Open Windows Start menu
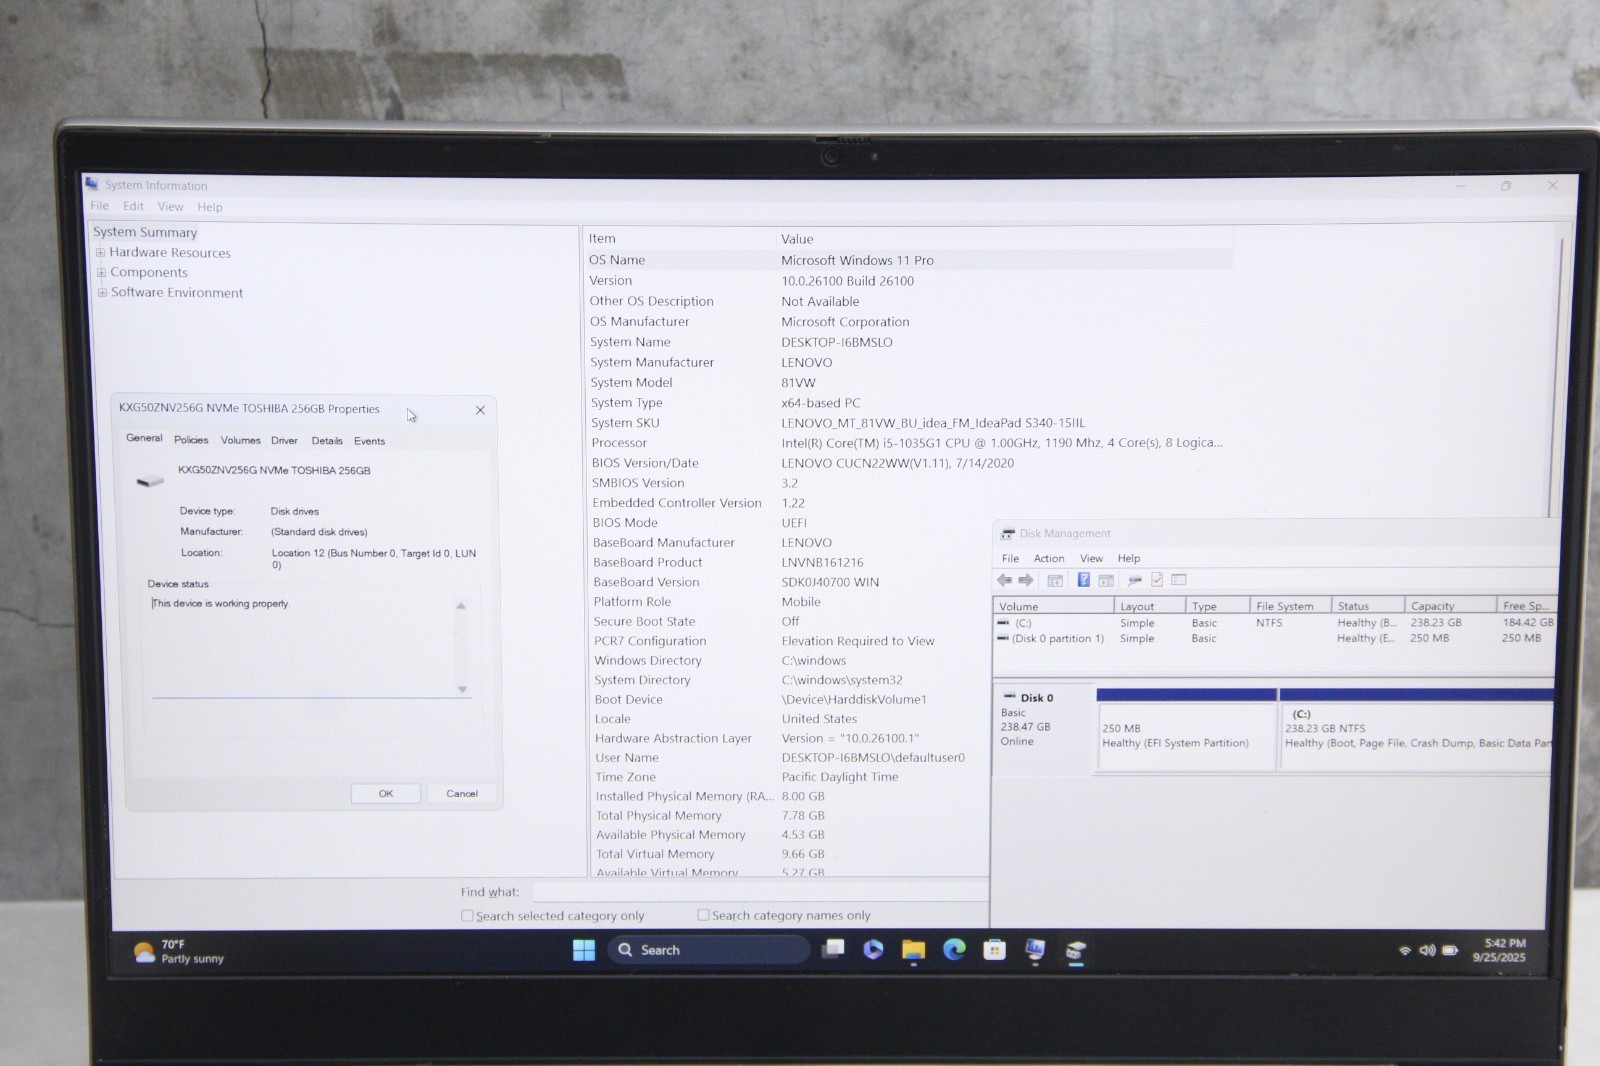 [x=584, y=950]
